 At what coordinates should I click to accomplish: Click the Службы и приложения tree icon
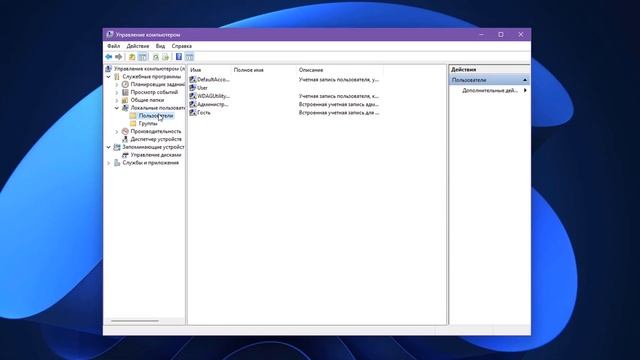click(x=117, y=163)
